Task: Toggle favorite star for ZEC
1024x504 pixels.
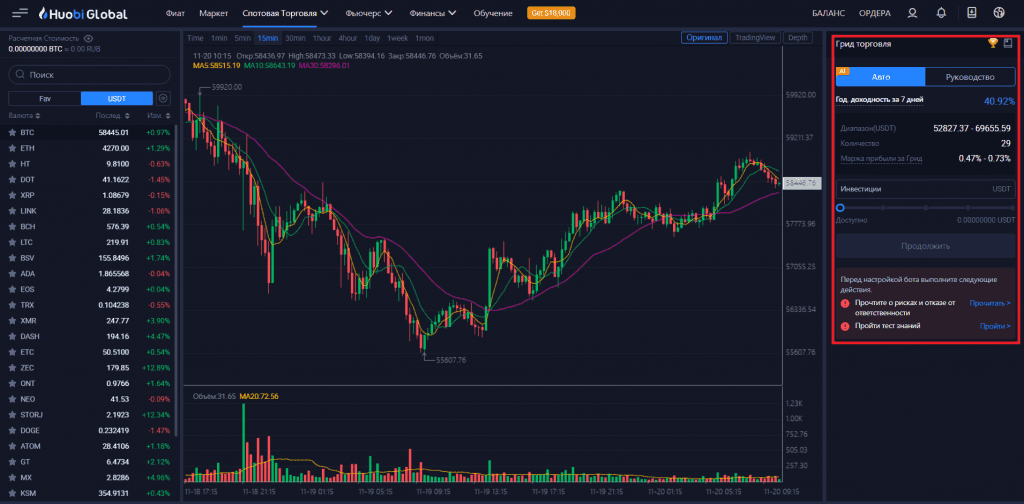Action: pos(12,368)
